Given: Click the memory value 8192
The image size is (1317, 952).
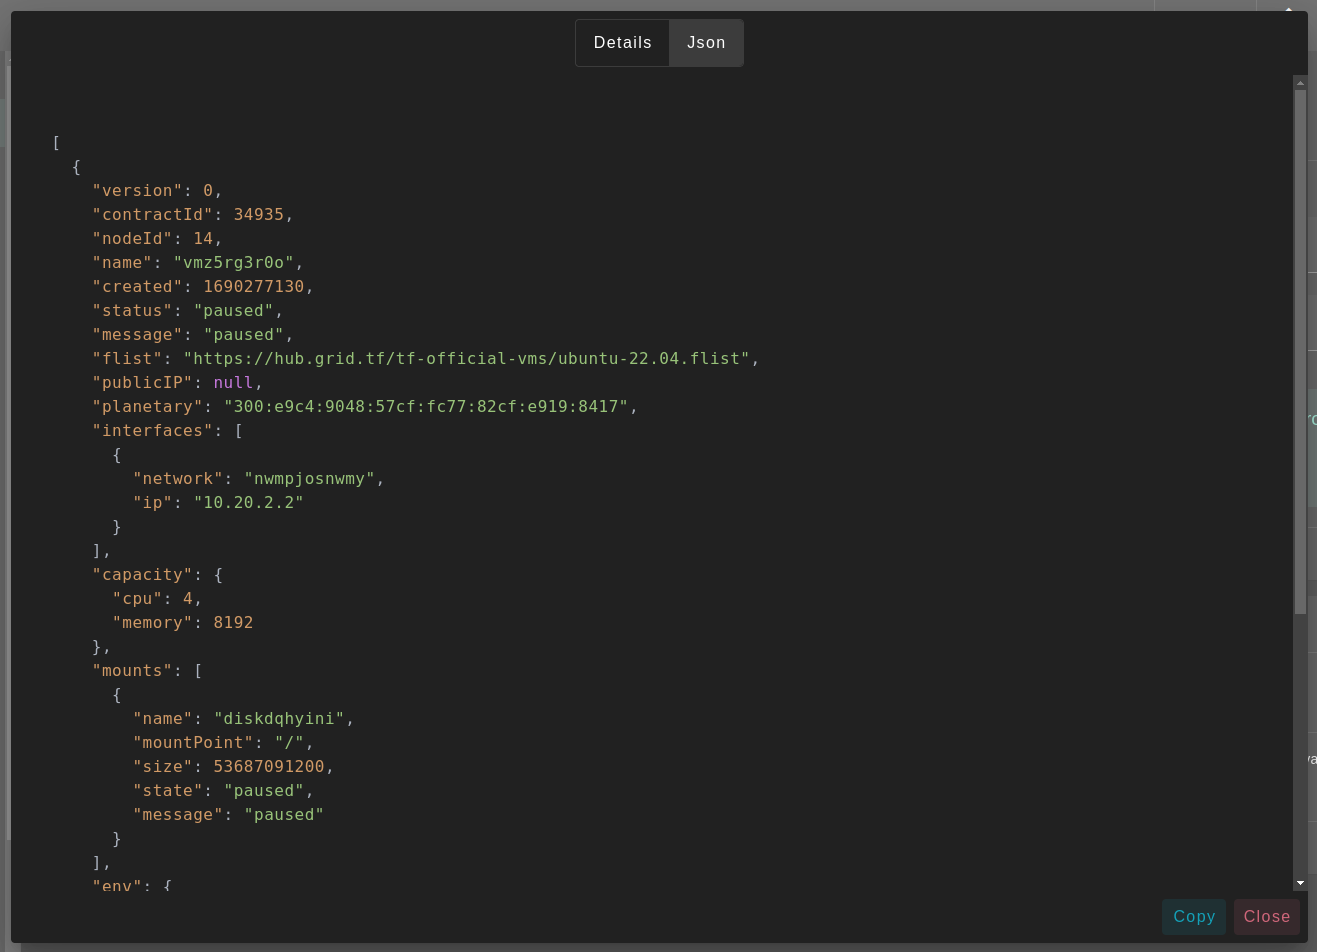Looking at the screenshot, I should coord(233,623).
